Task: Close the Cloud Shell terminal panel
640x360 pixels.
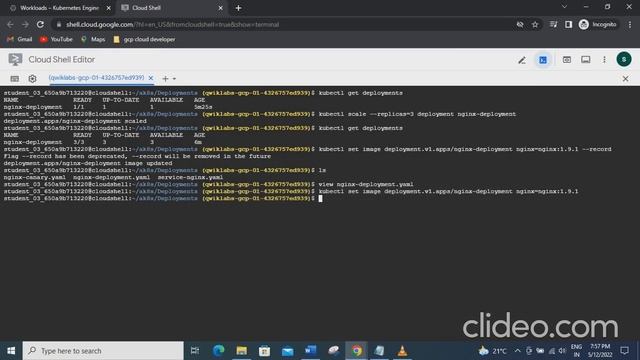Action: [625, 78]
